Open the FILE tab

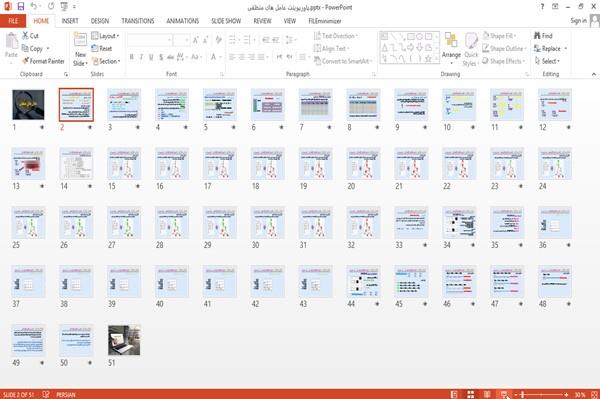click(13, 21)
